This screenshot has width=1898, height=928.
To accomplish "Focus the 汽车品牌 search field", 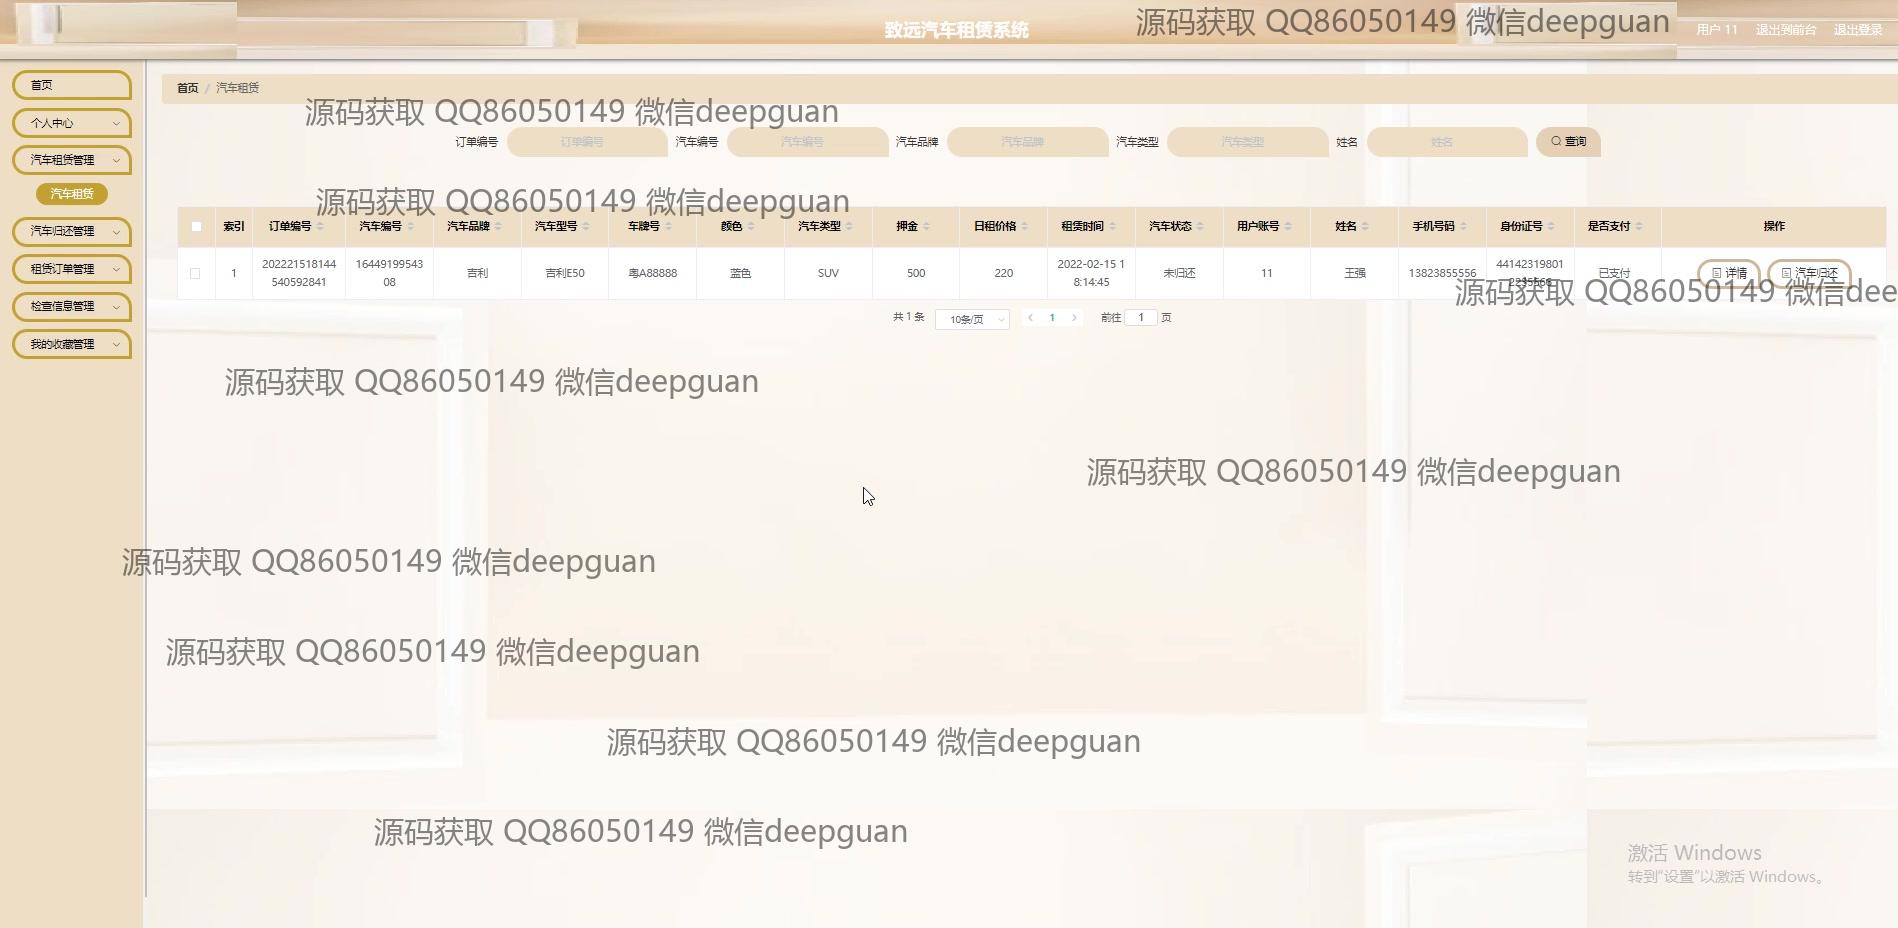I will click(1027, 142).
